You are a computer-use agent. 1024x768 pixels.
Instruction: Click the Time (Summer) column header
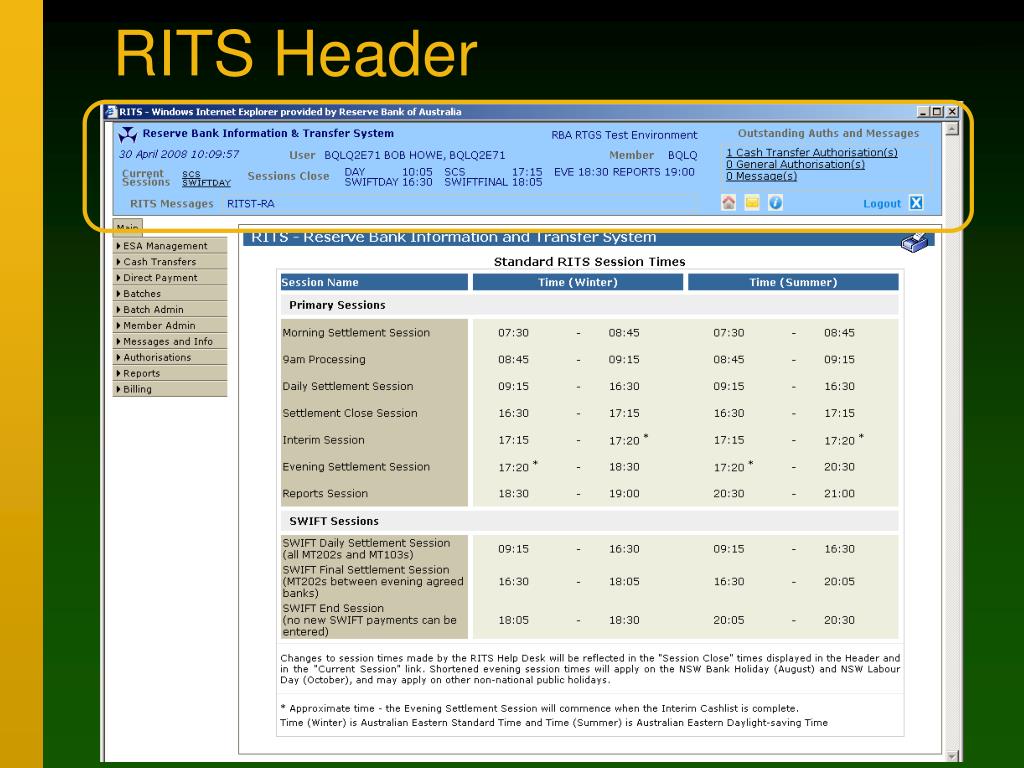(x=793, y=282)
